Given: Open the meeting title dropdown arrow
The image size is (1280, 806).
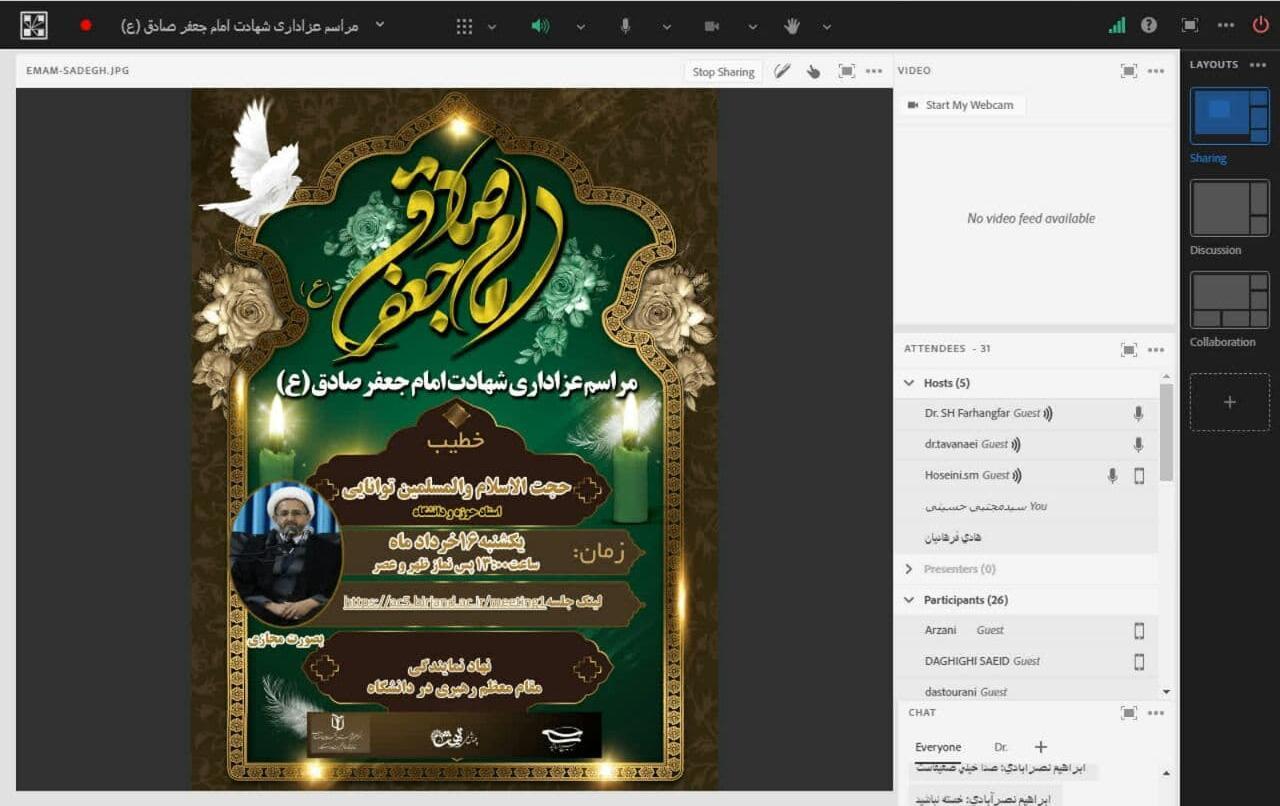Looking at the screenshot, I should click(x=379, y=25).
